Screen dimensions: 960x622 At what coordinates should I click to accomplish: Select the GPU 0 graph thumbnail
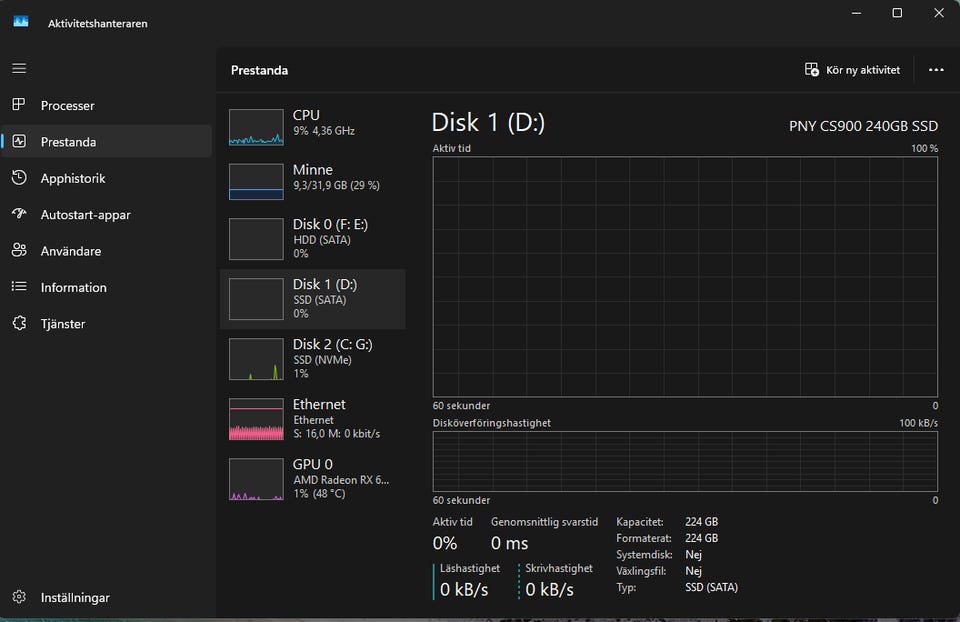pyautogui.click(x=256, y=479)
